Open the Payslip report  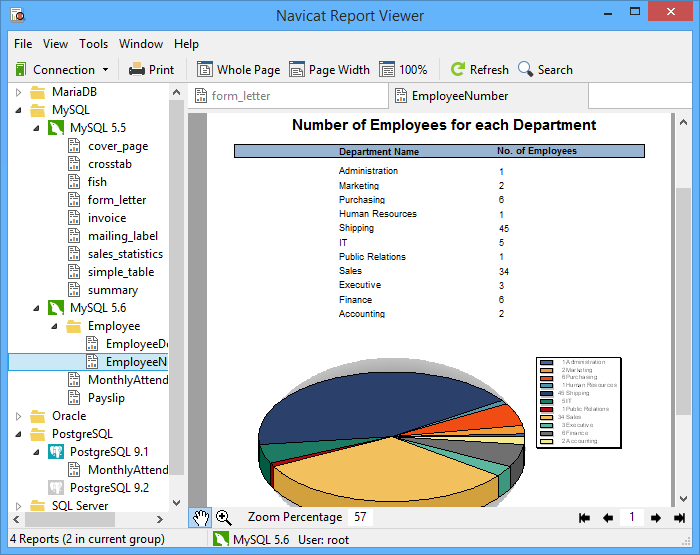click(x=106, y=398)
